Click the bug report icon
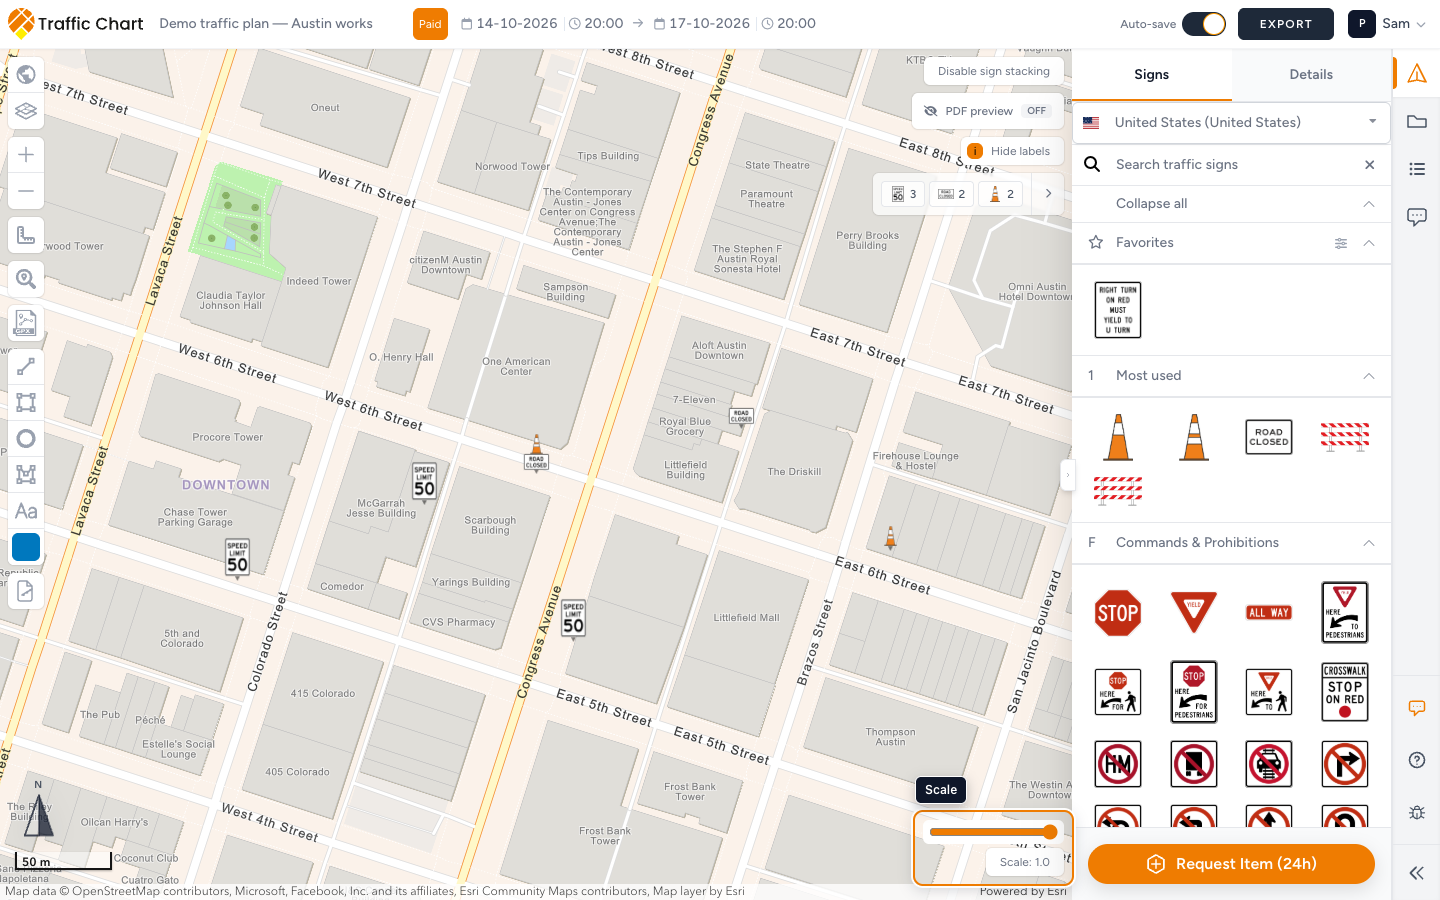 (x=1417, y=812)
